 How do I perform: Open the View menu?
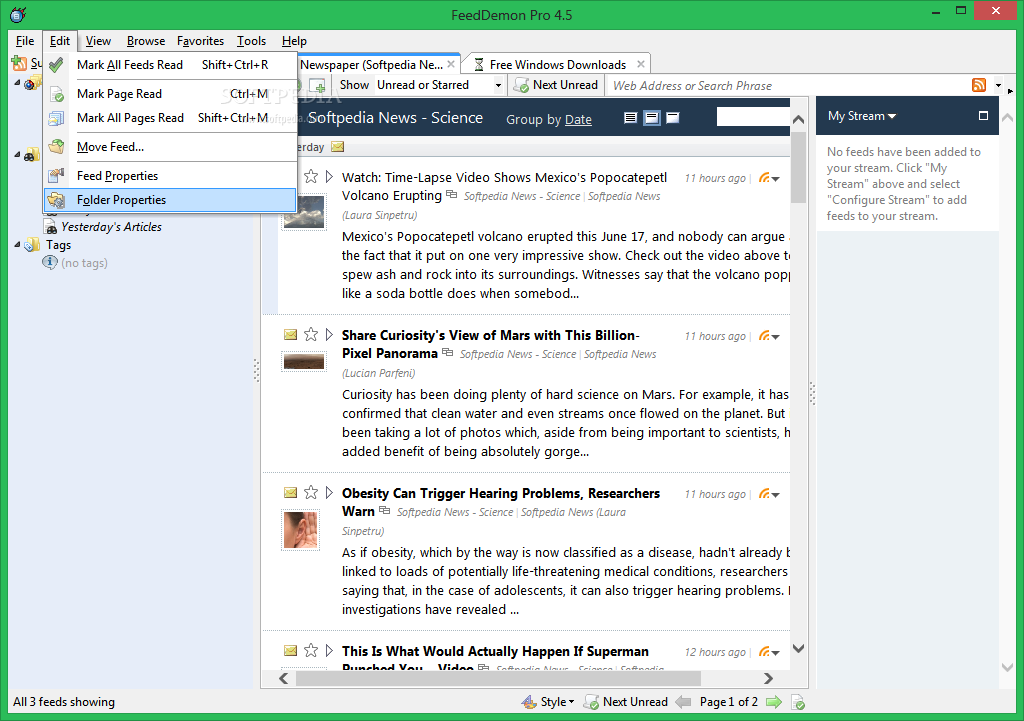tap(98, 40)
